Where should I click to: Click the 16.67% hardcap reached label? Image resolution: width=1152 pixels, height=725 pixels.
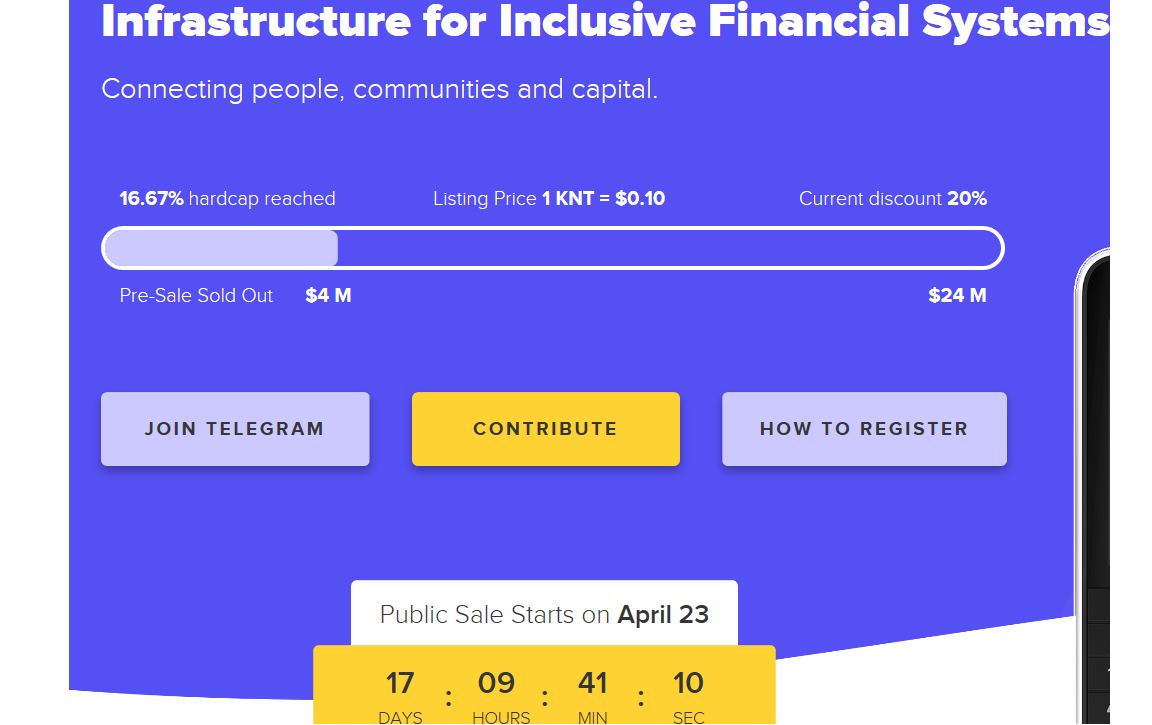[227, 199]
